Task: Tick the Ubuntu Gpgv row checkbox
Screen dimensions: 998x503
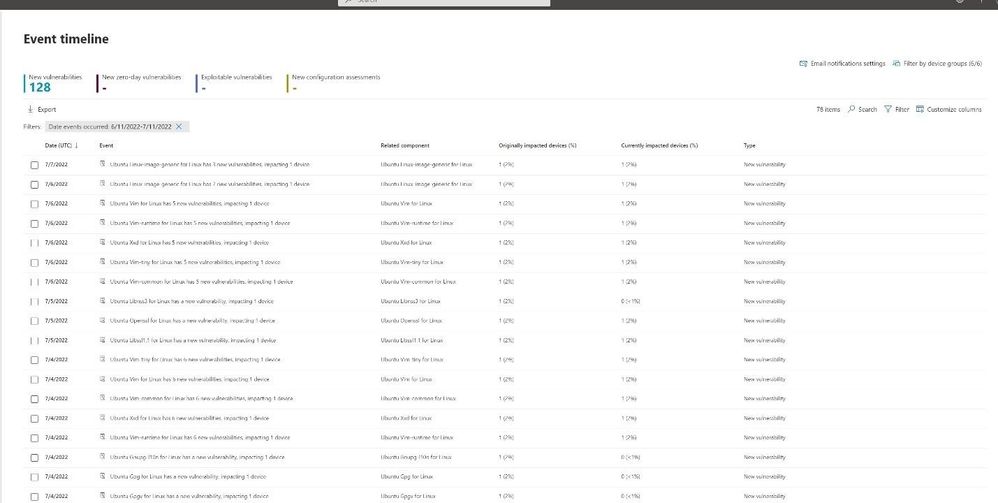Action: 34,496
